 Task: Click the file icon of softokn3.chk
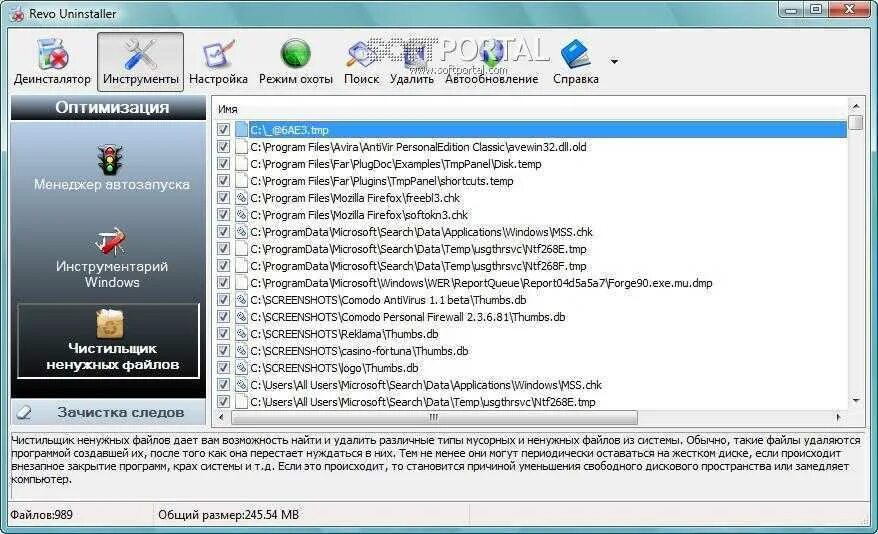tap(241, 215)
